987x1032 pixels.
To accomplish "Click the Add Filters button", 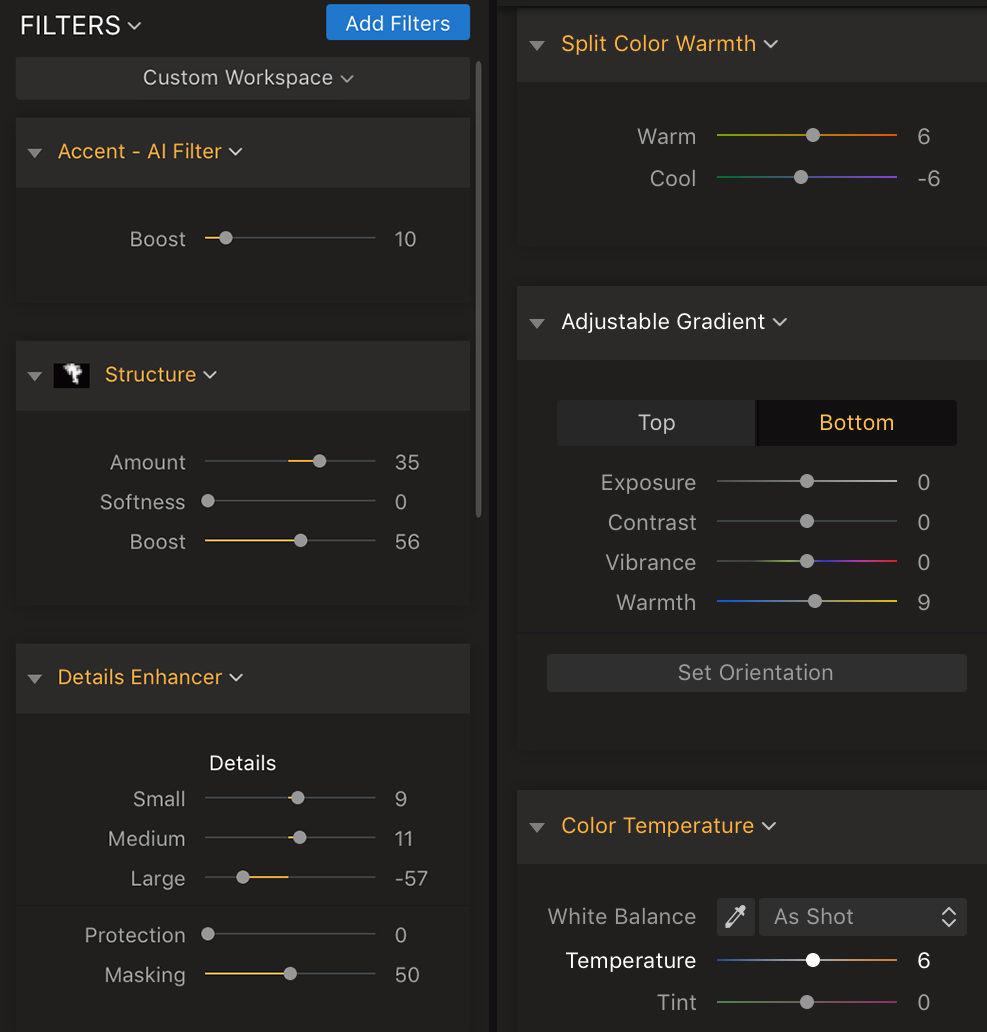I will click(x=397, y=23).
